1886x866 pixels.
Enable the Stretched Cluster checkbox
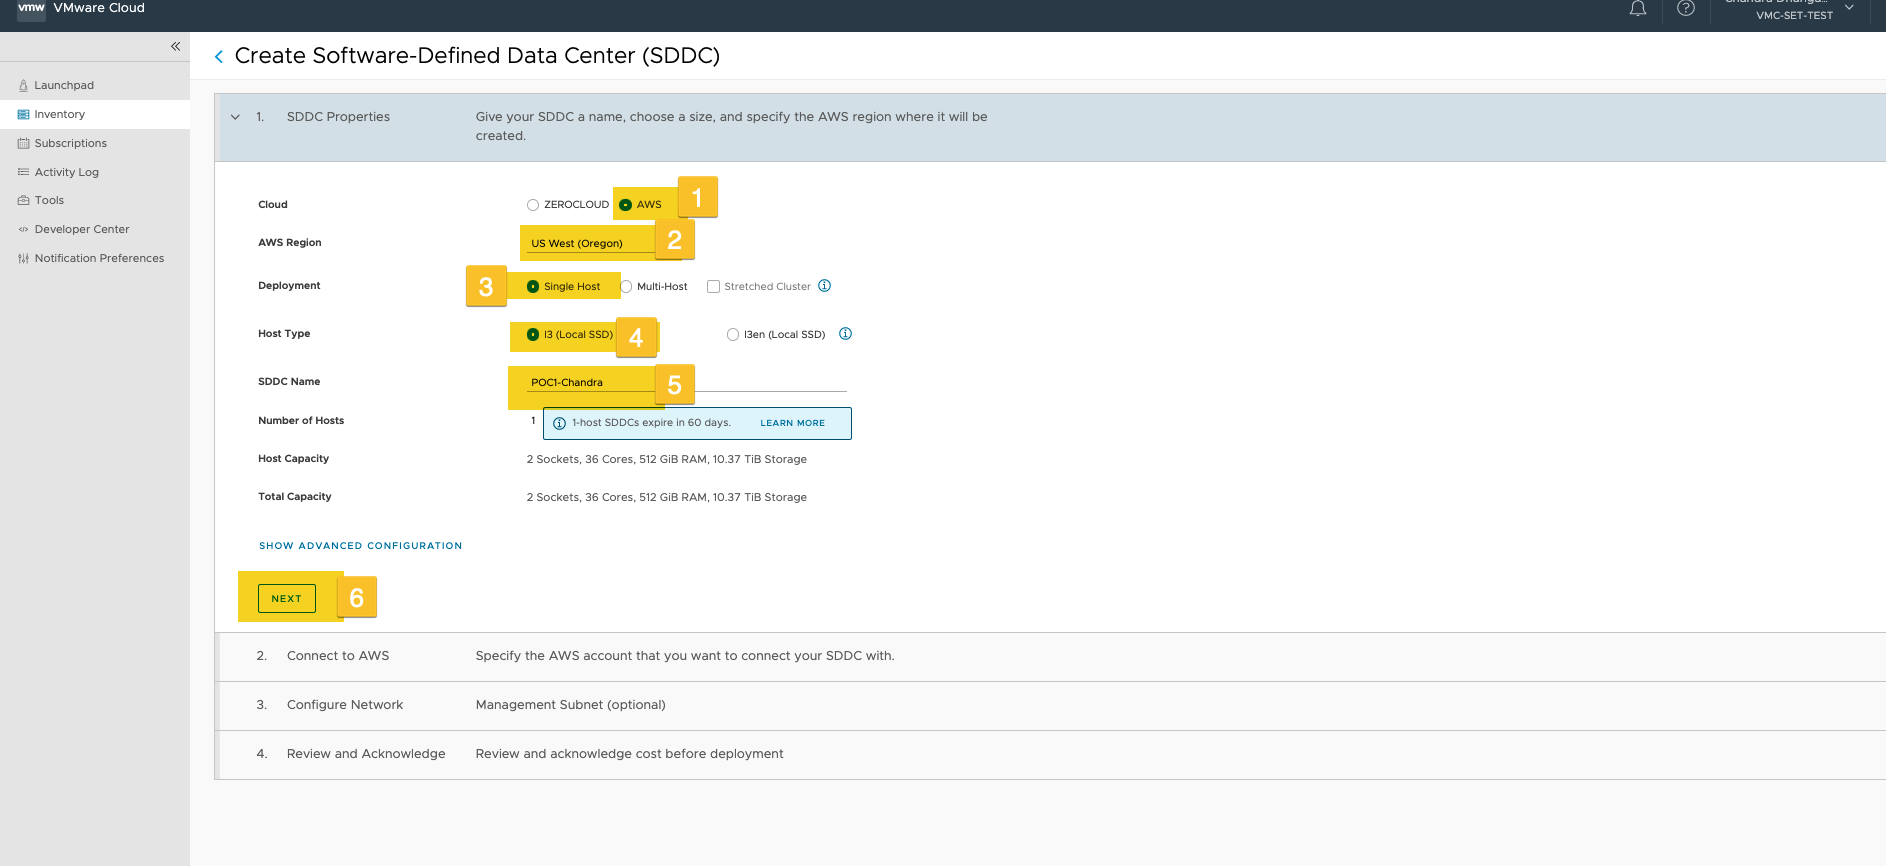pyautogui.click(x=713, y=287)
